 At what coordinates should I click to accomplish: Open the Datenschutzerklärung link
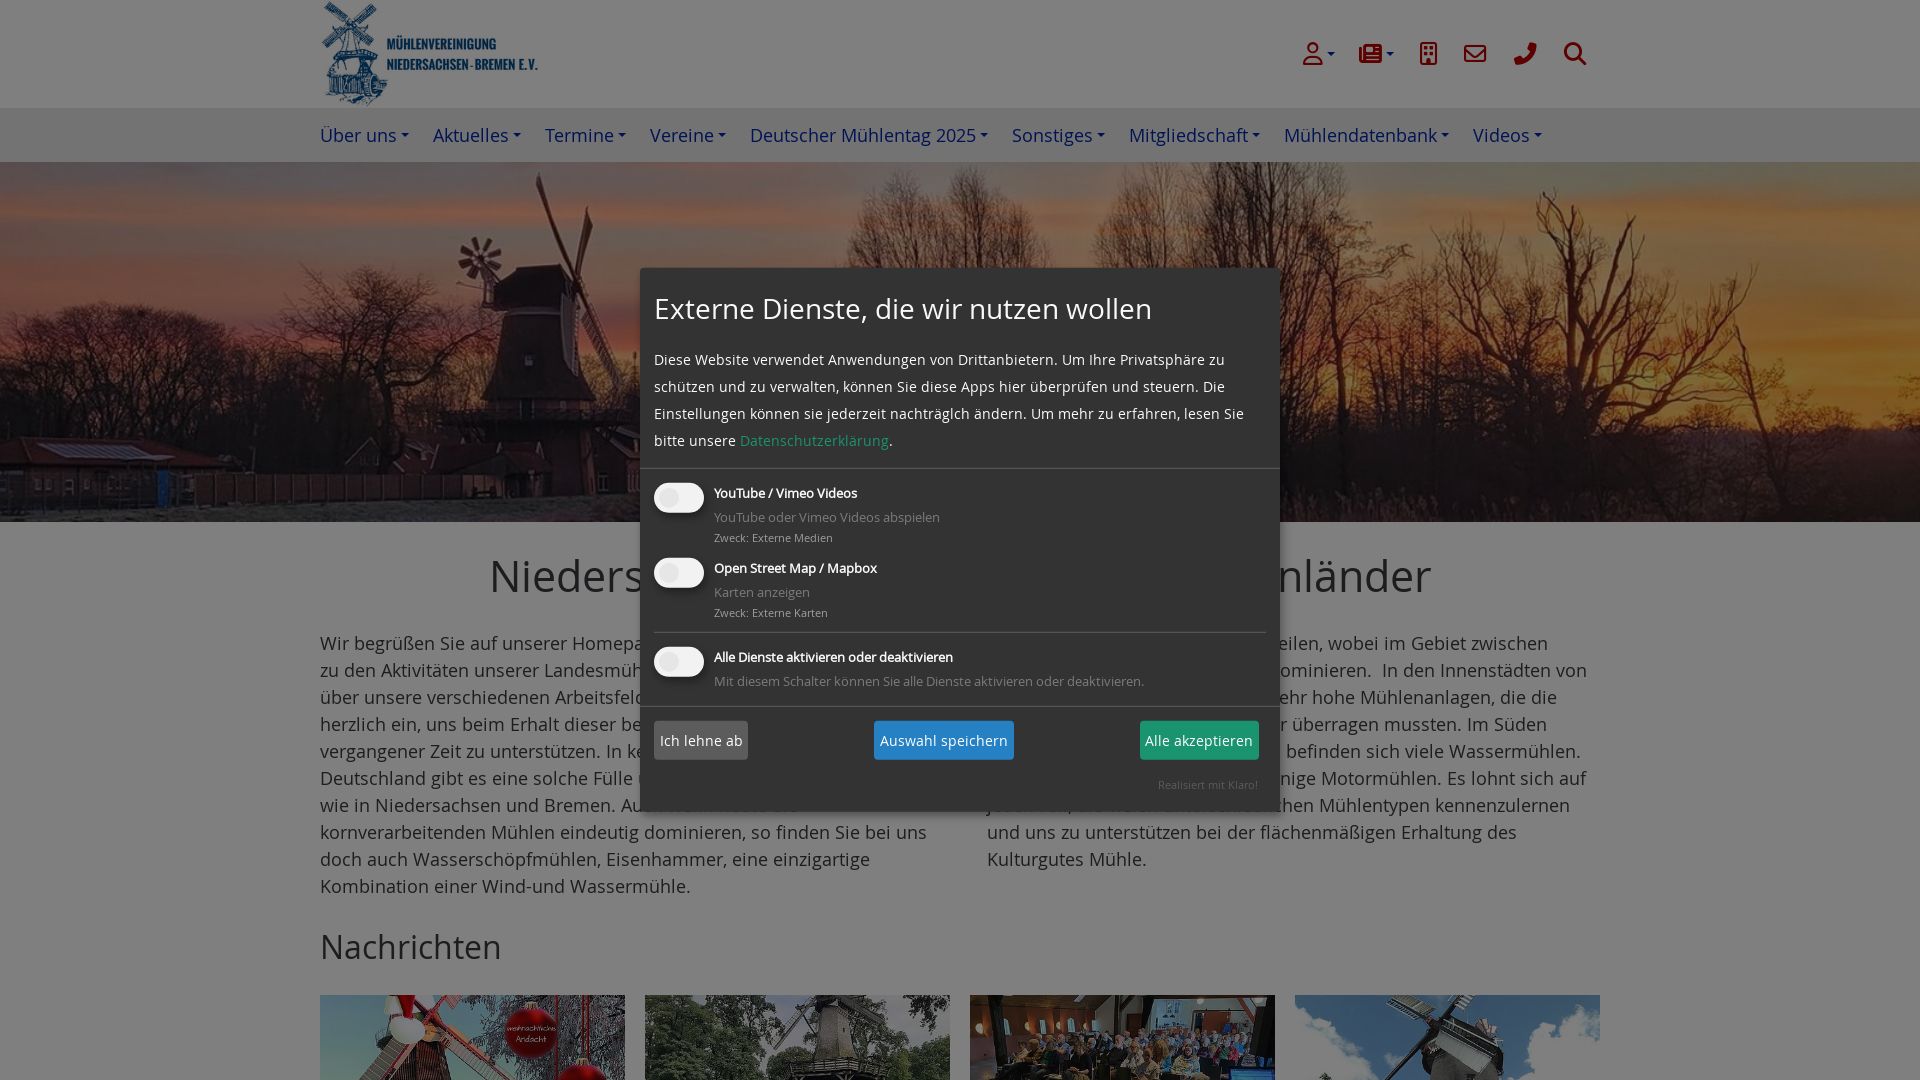pyautogui.click(x=814, y=441)
